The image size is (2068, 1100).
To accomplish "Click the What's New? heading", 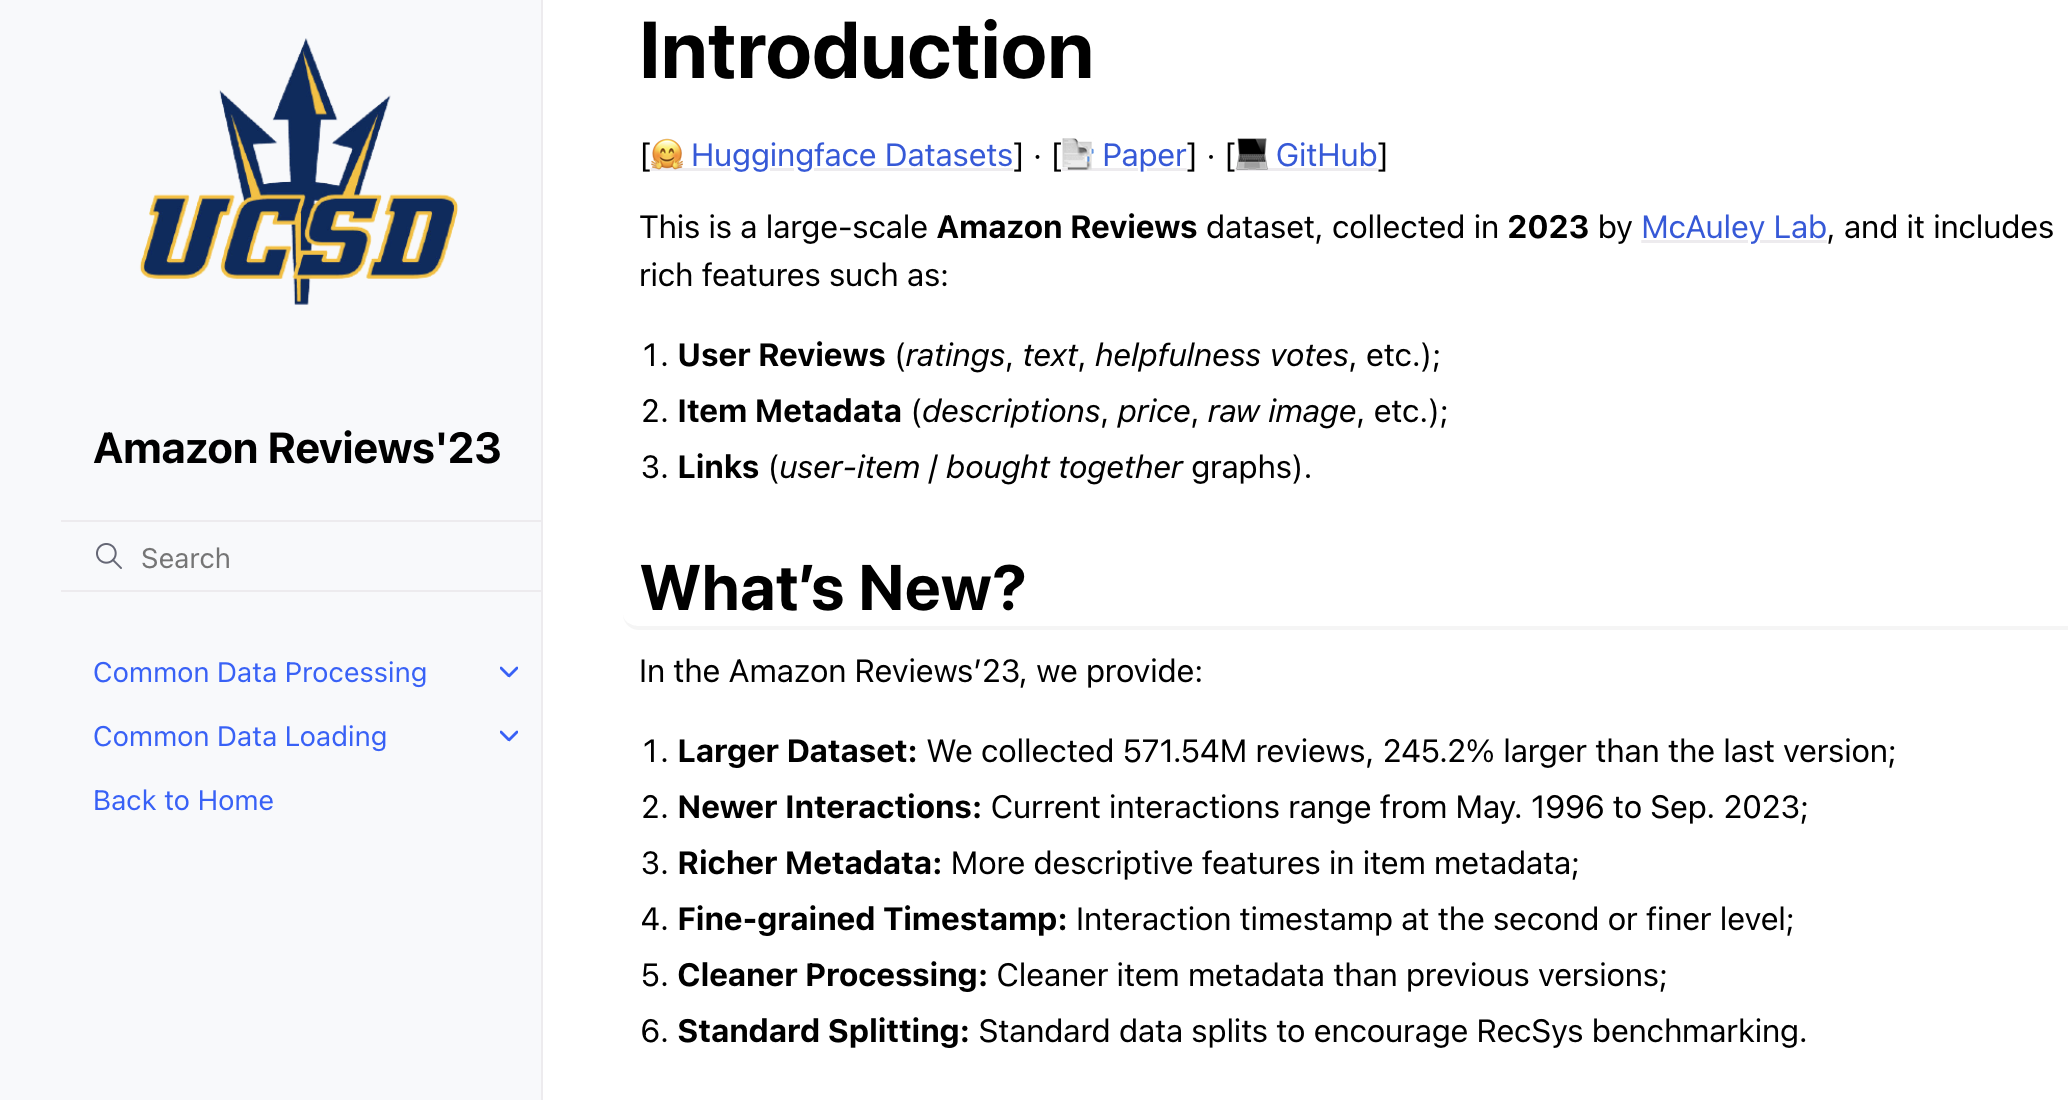I will pos(833,587).
